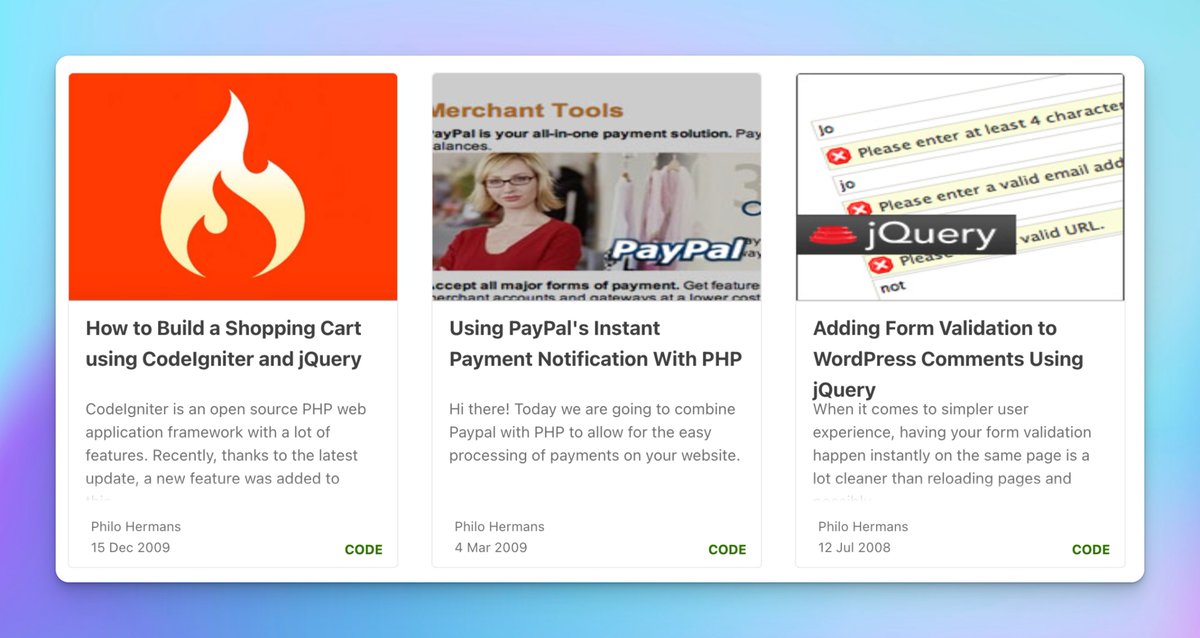
Task: Click the CODE tag on the PayPal card
Action: pyautogui.click(x=727, y=549)
